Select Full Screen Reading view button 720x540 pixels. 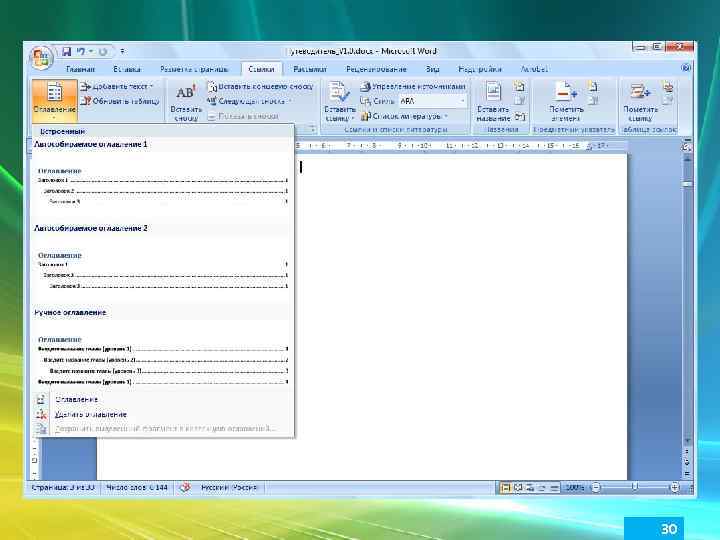point(518,488)
